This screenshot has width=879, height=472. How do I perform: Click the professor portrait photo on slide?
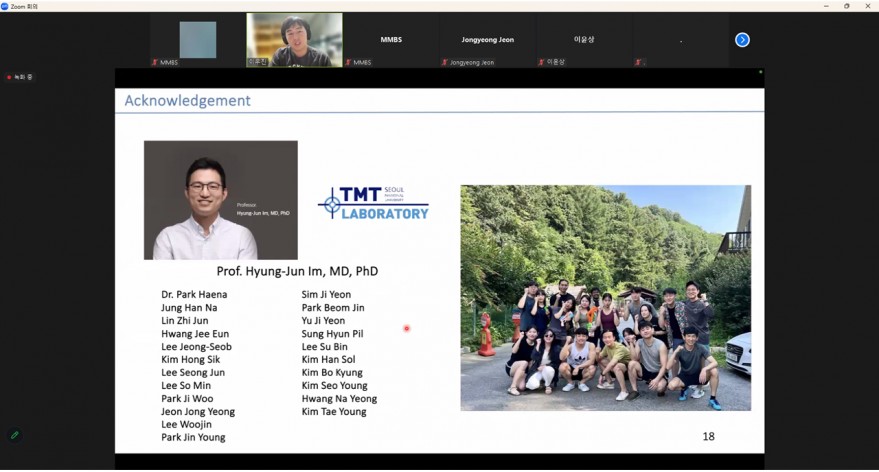(220, 200)
